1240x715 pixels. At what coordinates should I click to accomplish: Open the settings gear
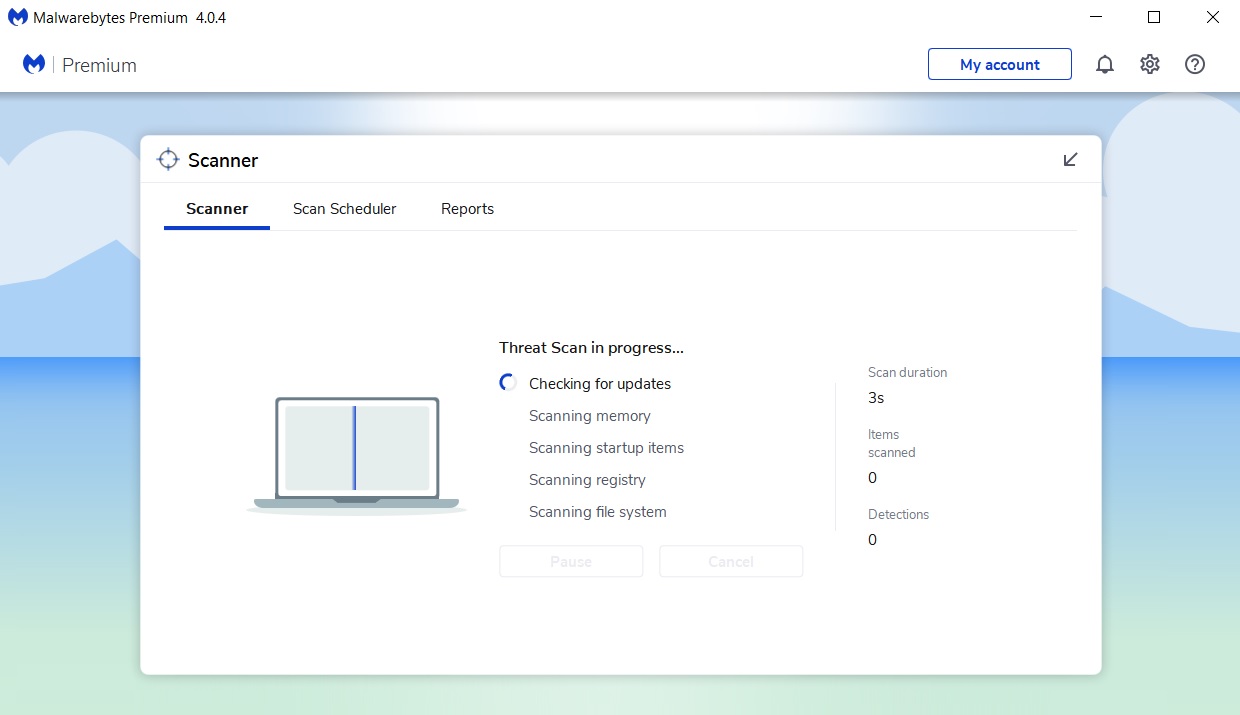click(1150, 65)
